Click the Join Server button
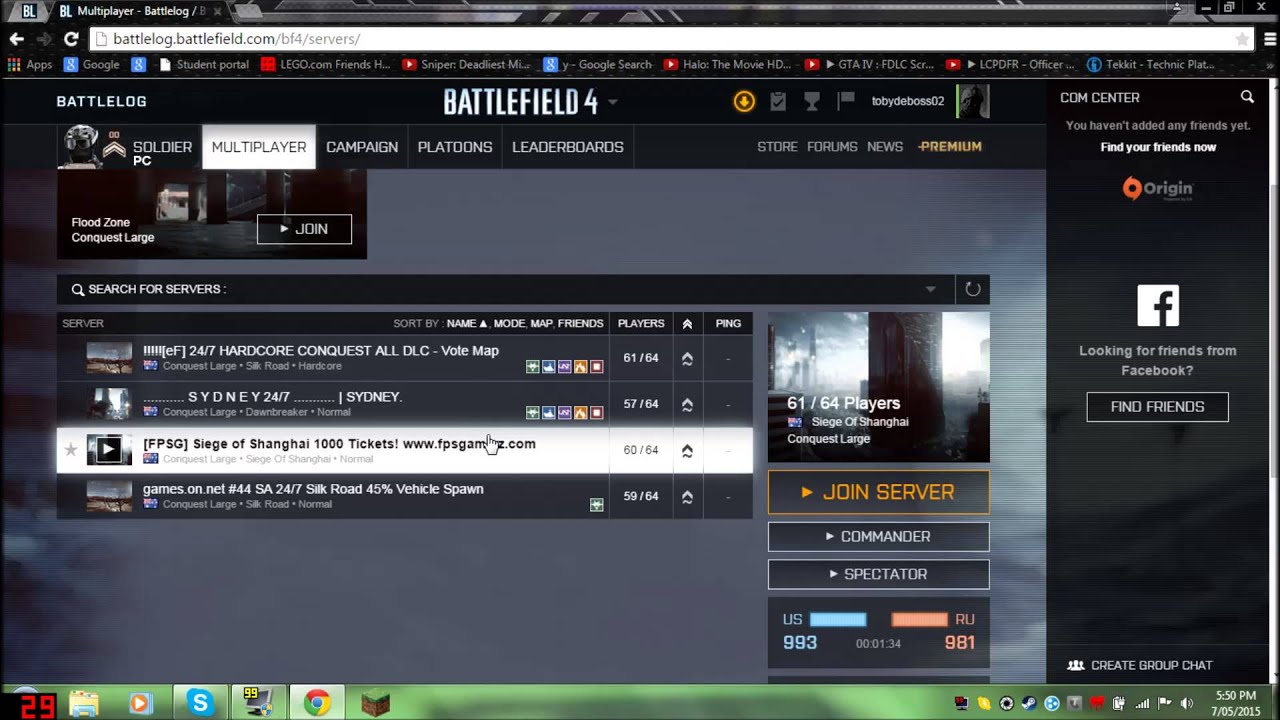The height and width of the screenshot is (720, 1280). pyautogui.click(x=879, y=492)
